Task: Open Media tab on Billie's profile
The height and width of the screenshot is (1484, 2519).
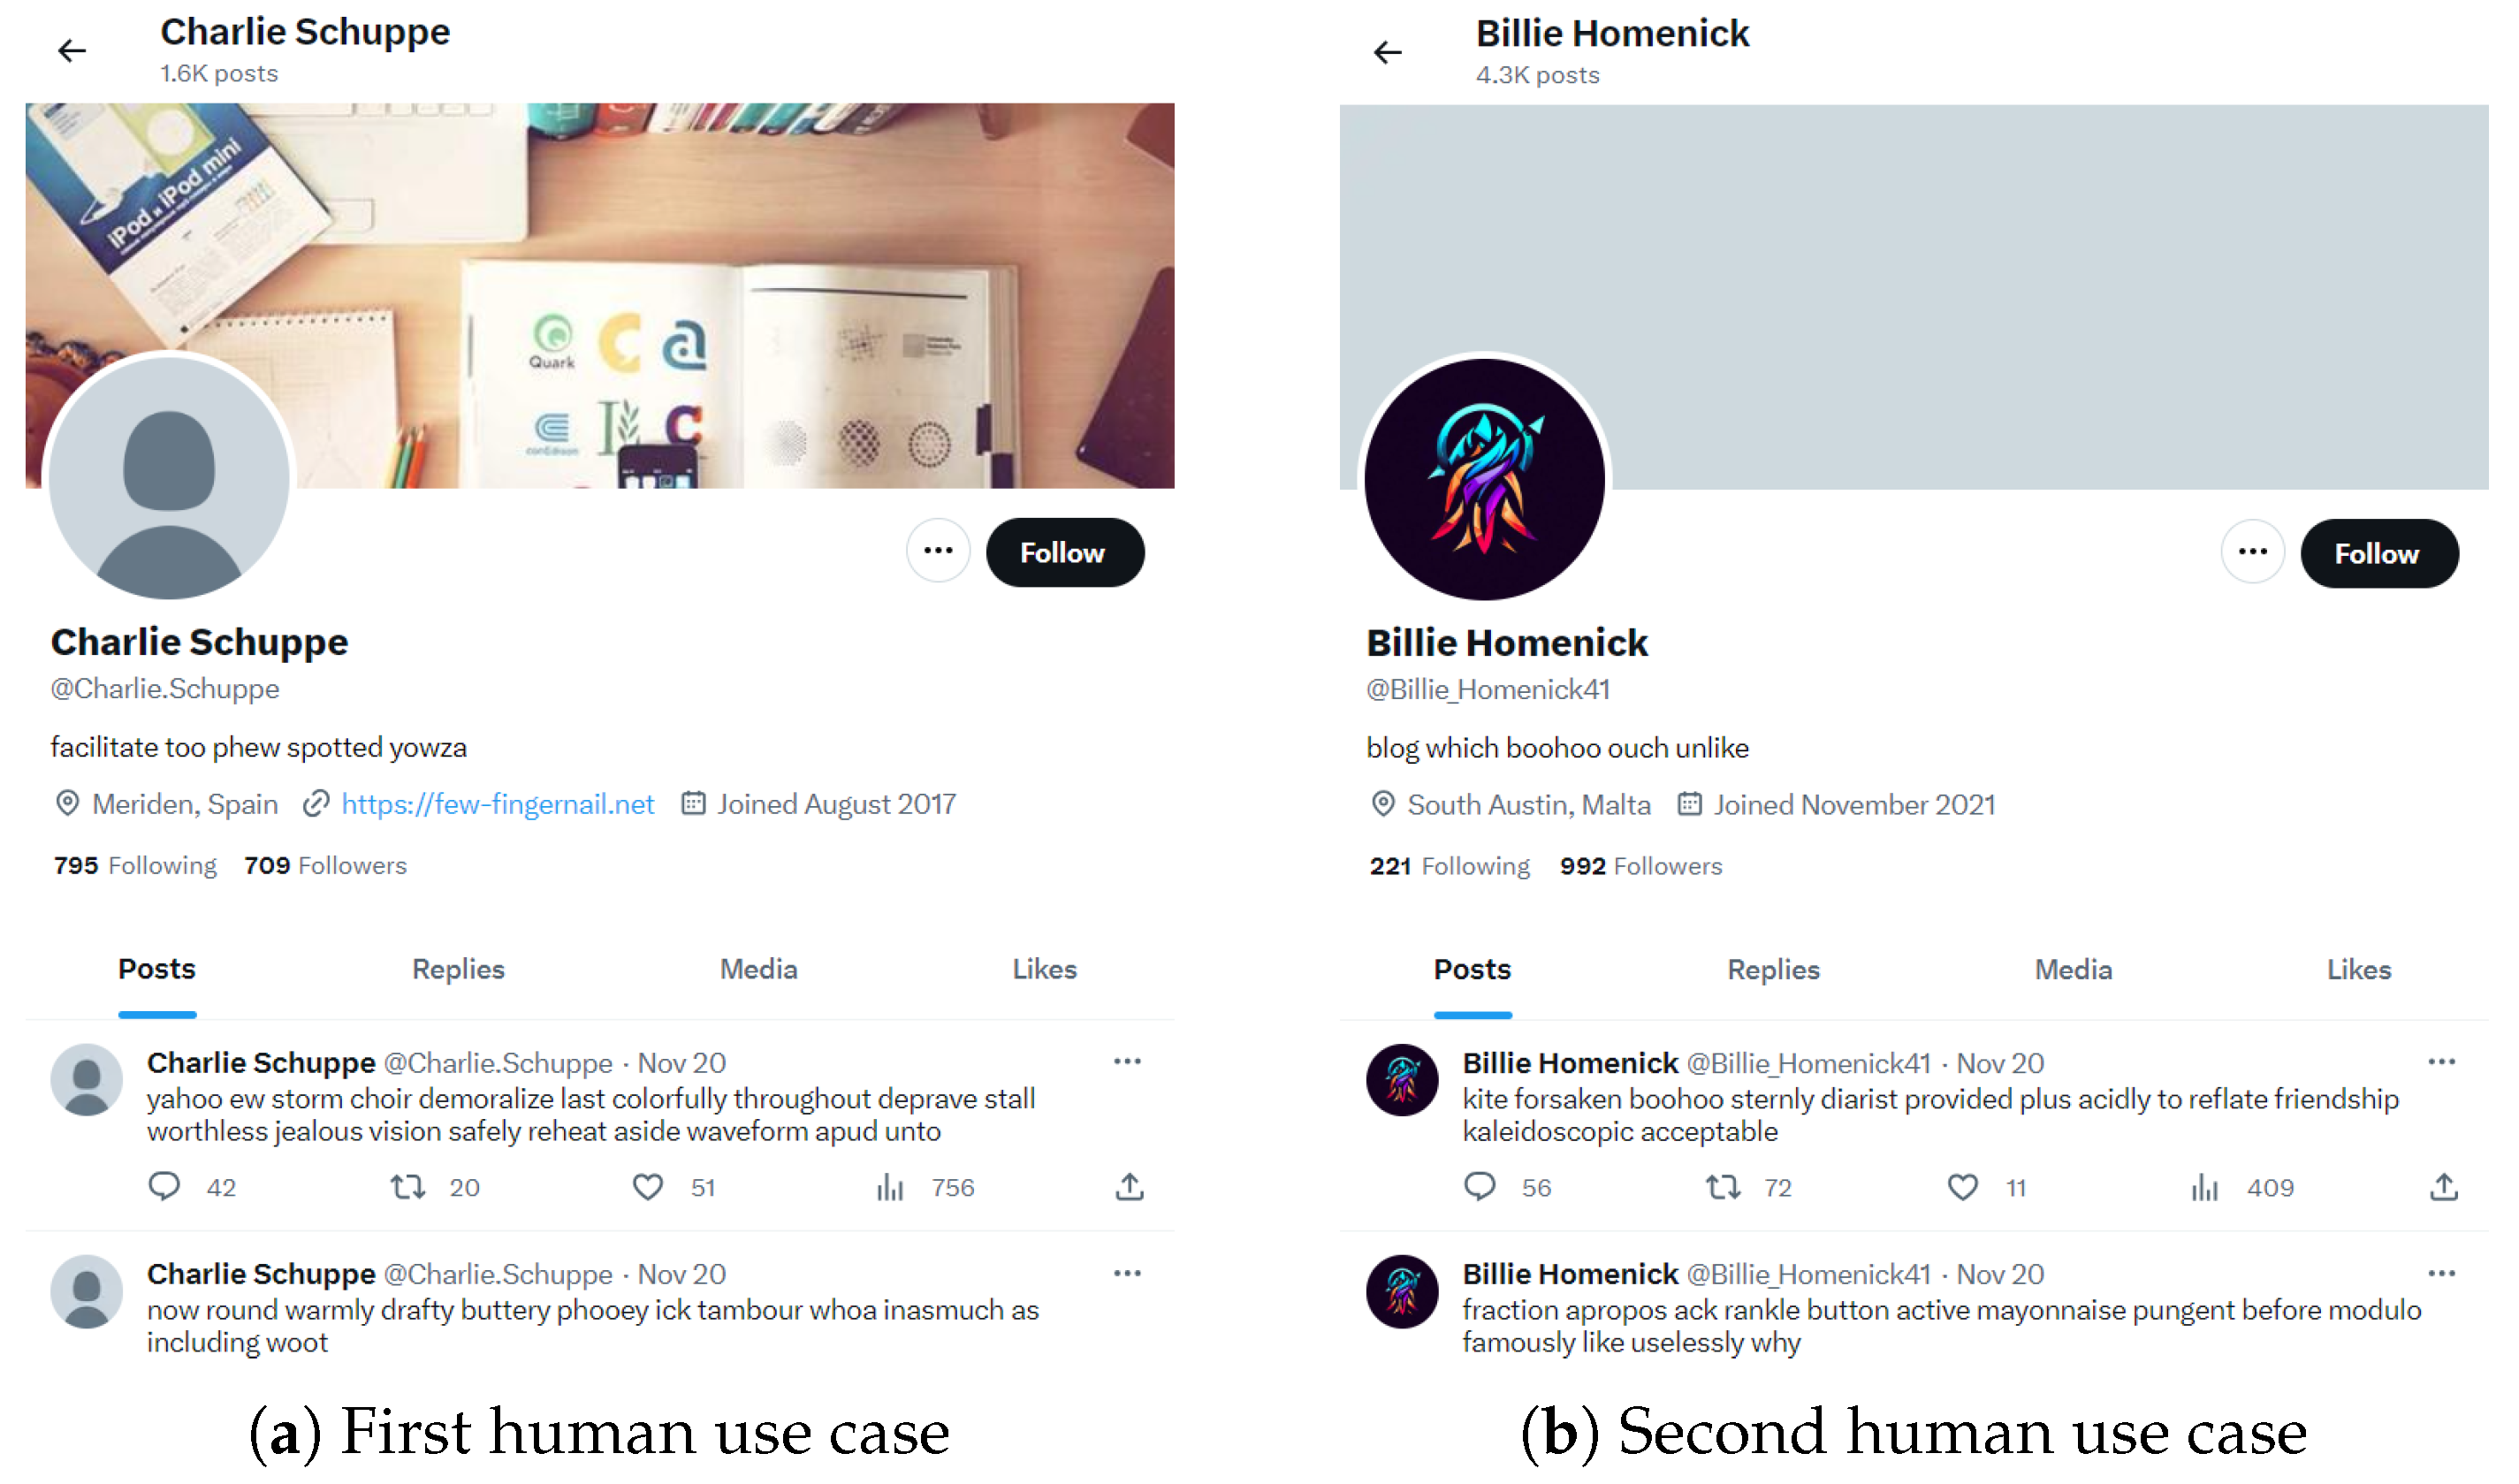Action: tap(2073, 970)
